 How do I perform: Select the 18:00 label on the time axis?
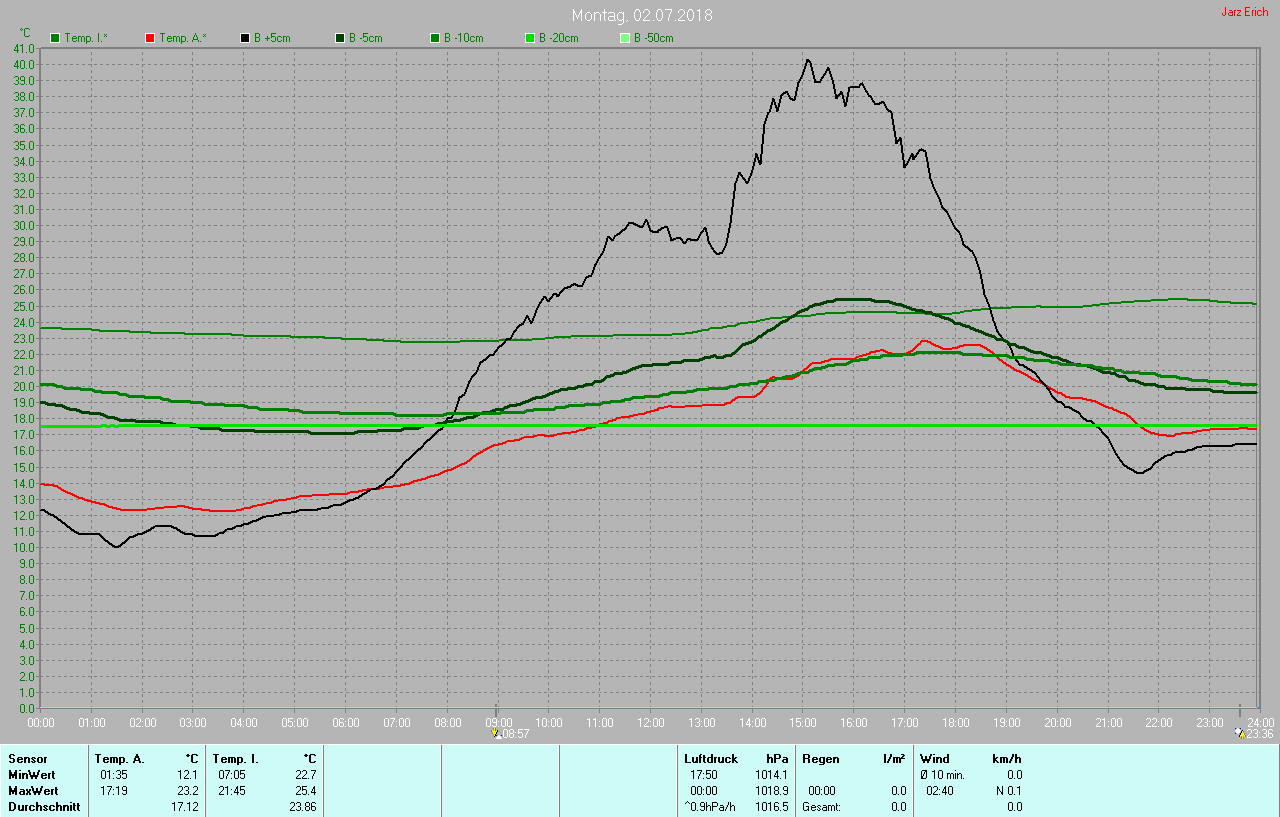point(955,722)
